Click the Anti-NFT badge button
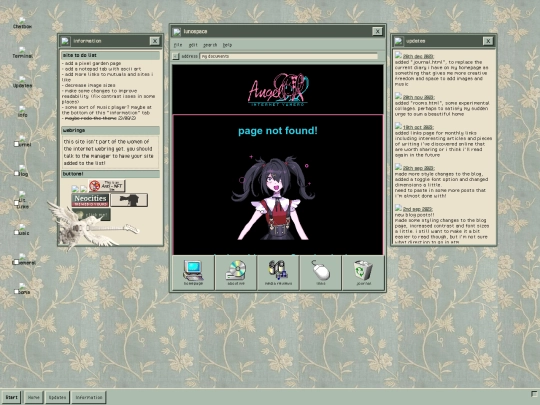The width and height of the screenshot is (540, 405). [106, 186]
